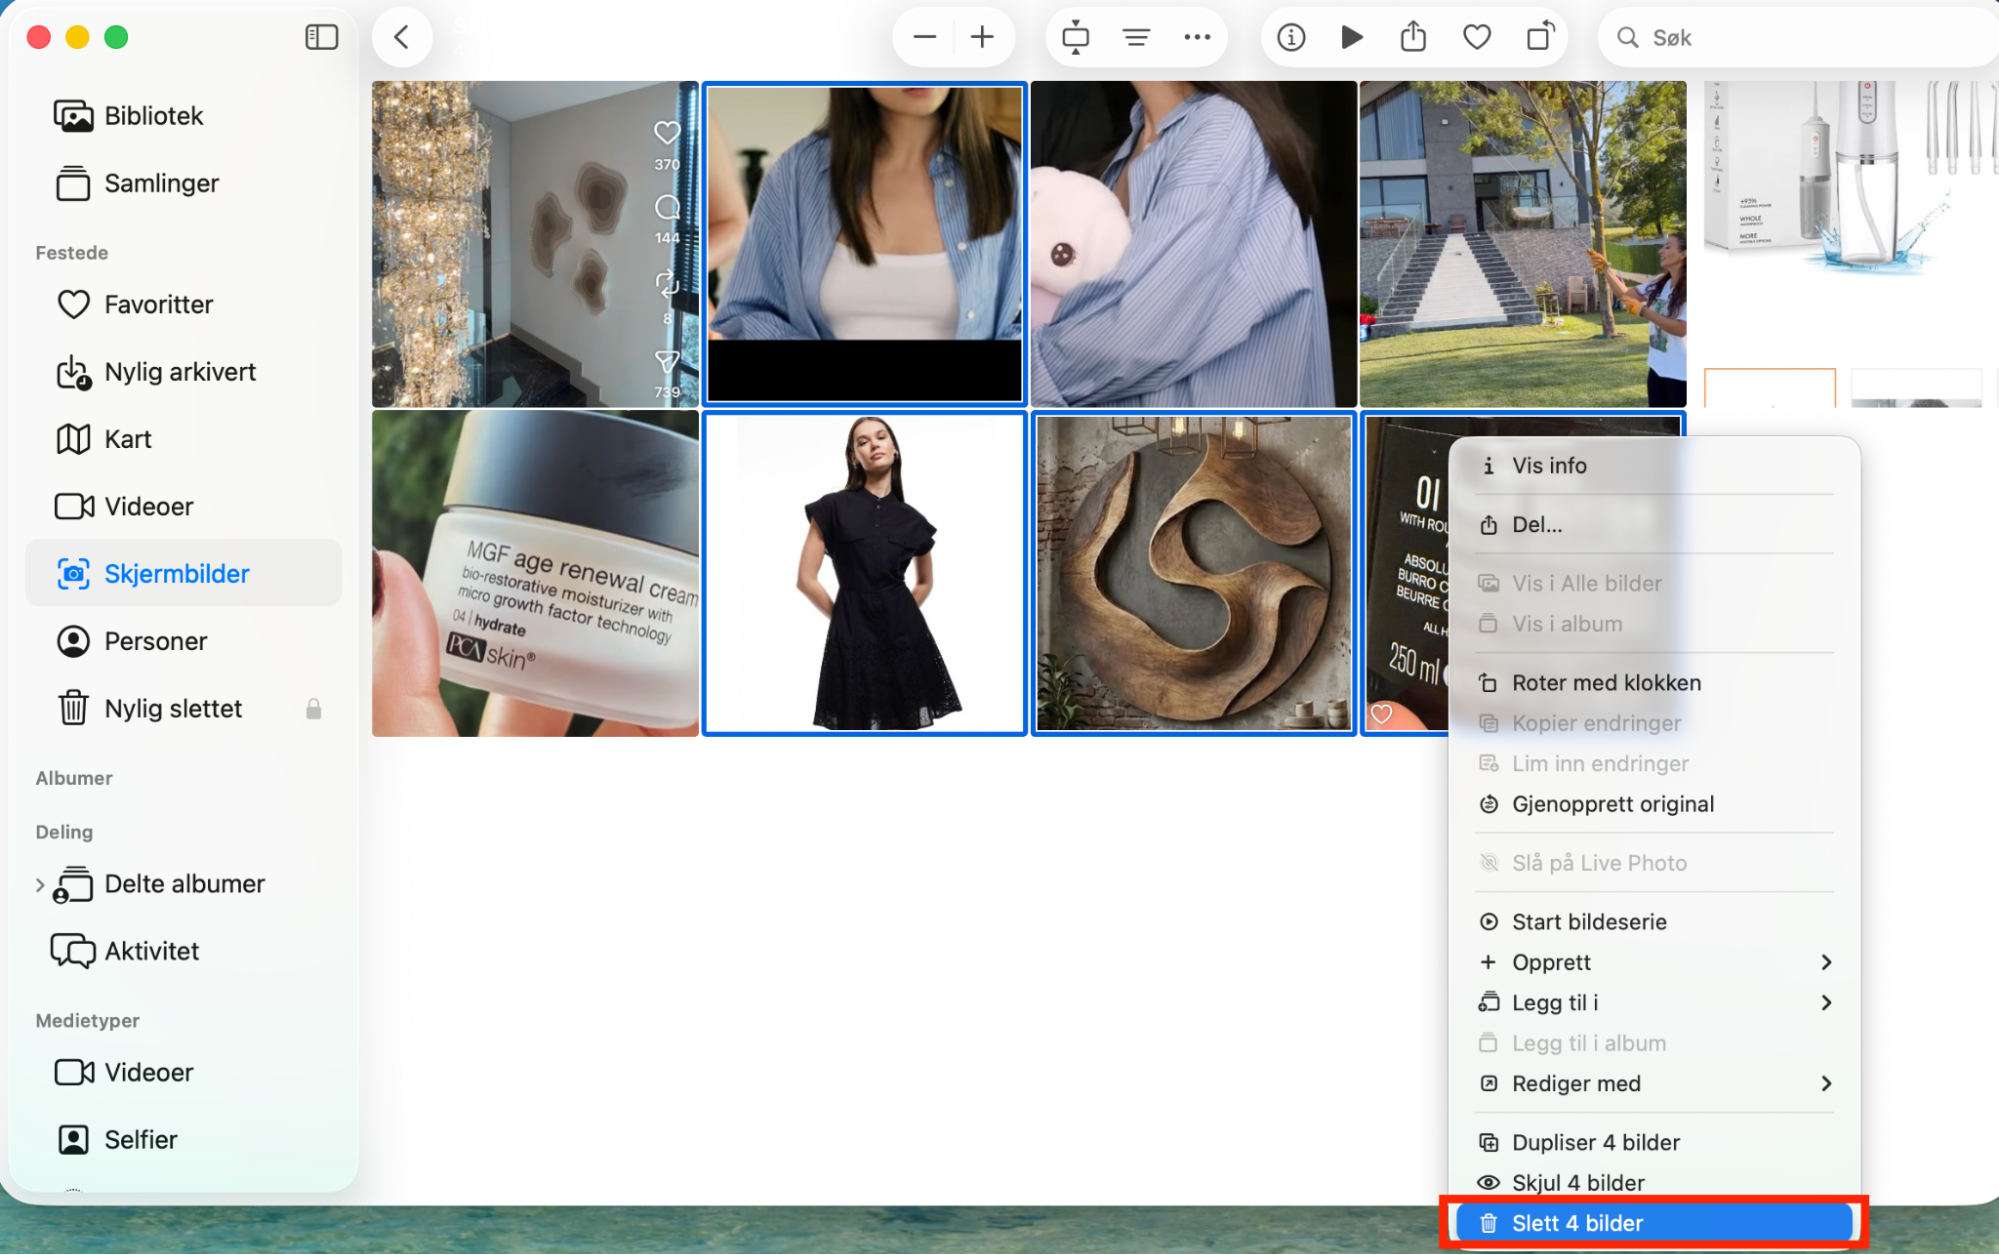Image resolution: width=1999 pixels, height=1255 pixels.
Task: Show info with the toolbar info icon
Action: tap(1291, 38)
